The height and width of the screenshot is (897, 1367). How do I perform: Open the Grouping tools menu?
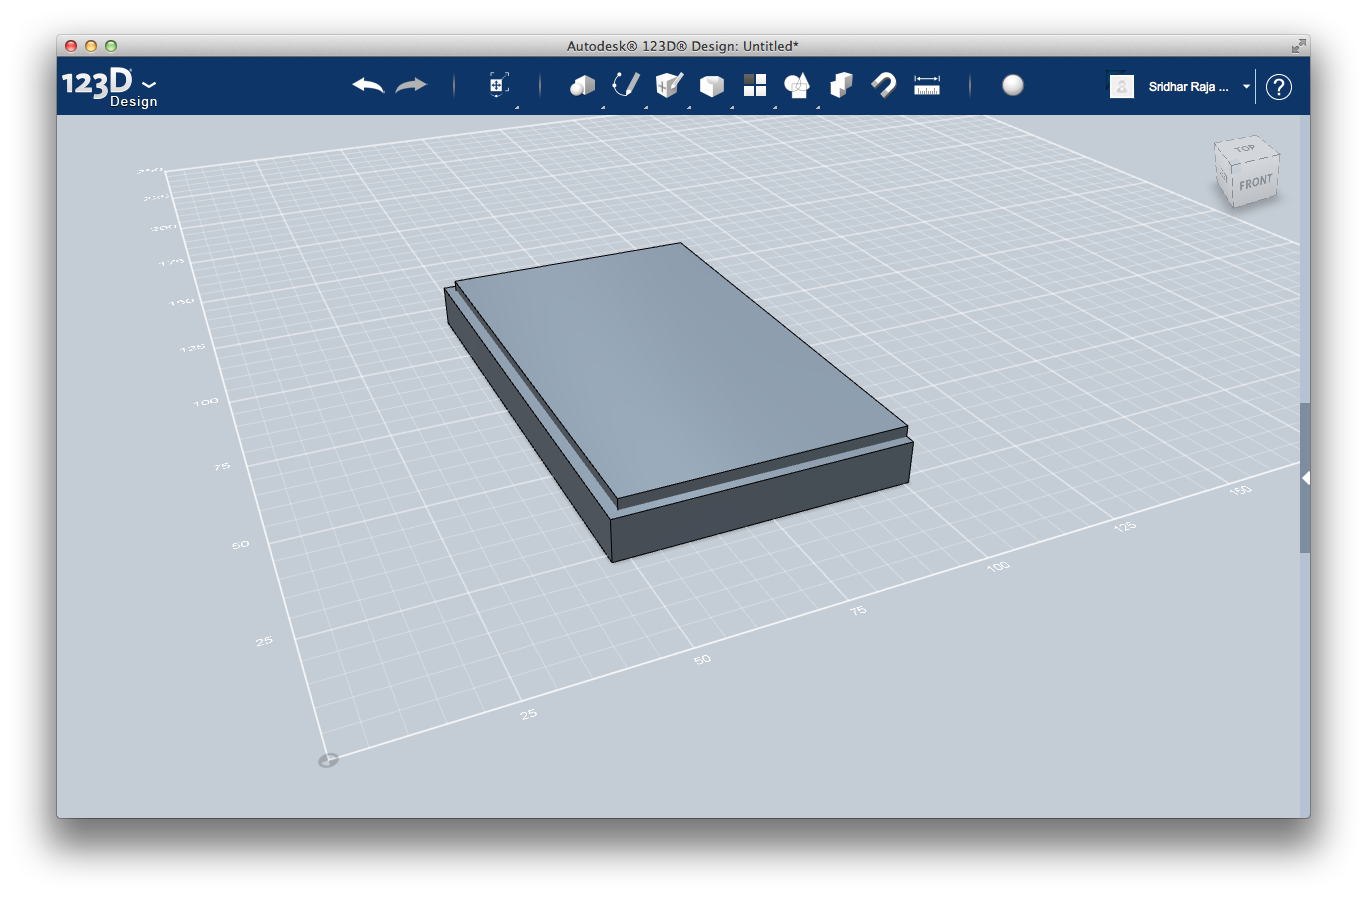click(x=797, y=86)
